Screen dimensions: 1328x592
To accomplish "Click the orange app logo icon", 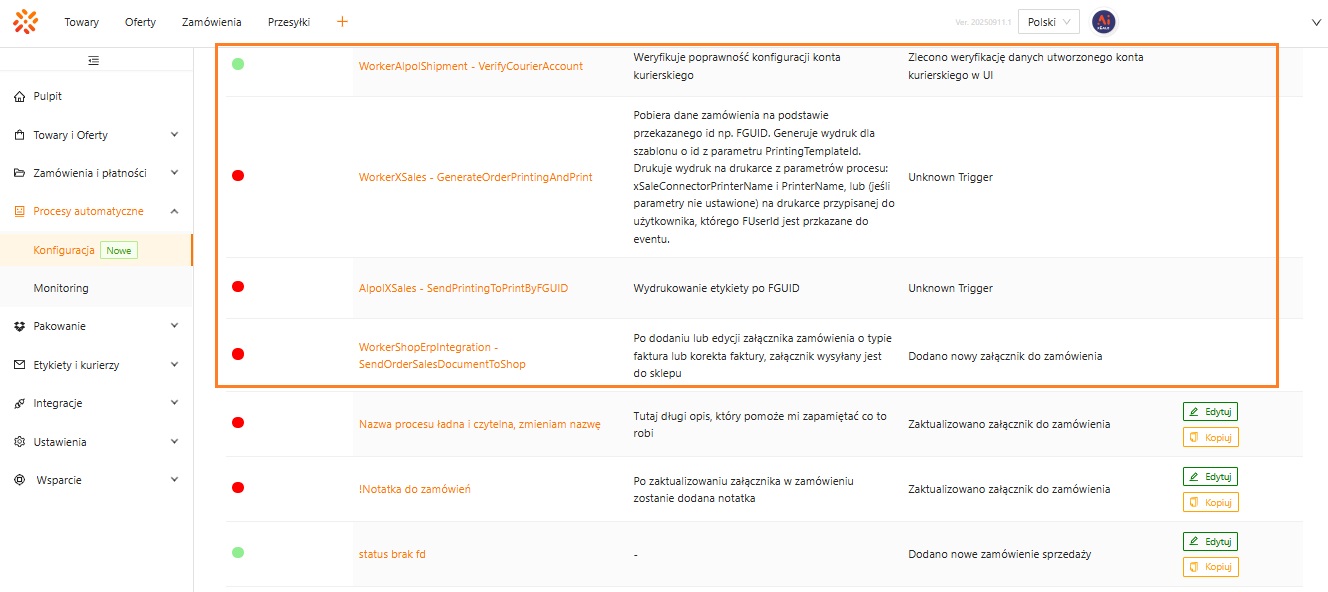I will click(x=26, y=21).
